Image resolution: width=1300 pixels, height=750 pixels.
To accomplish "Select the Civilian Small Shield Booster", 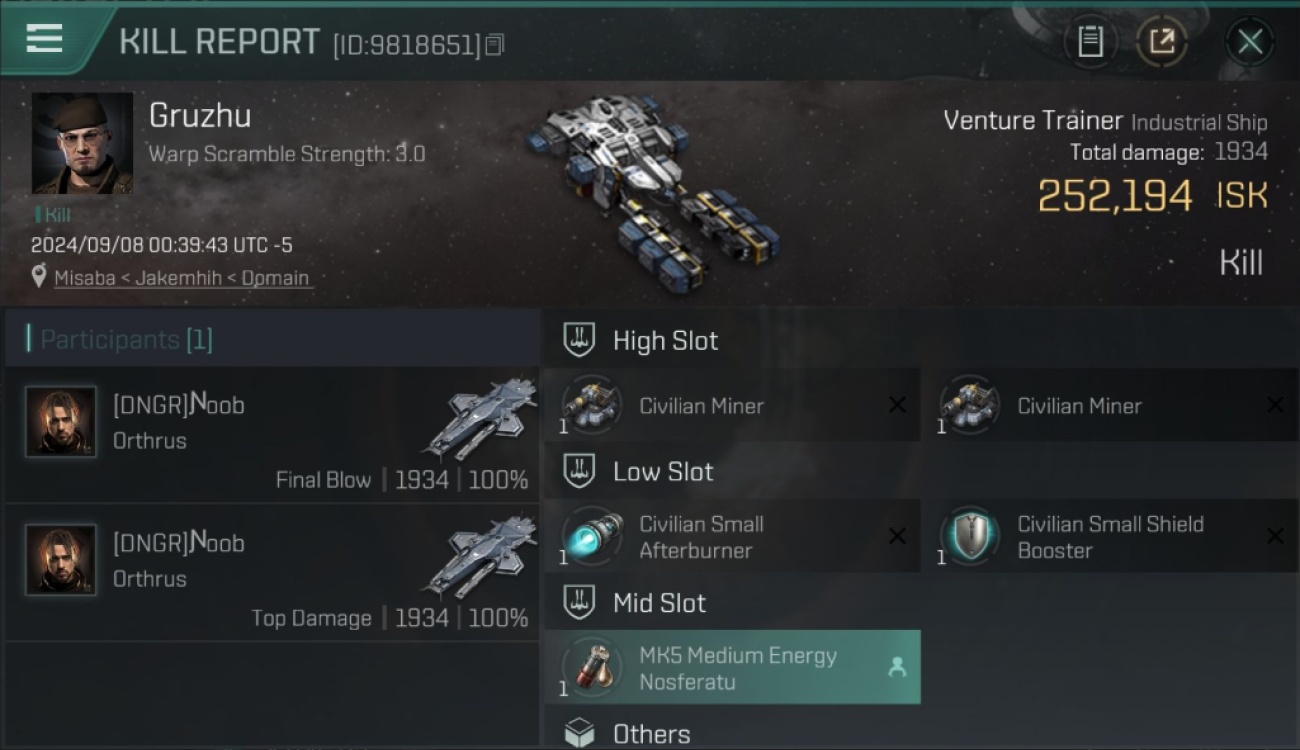I will pos(1110,536).
